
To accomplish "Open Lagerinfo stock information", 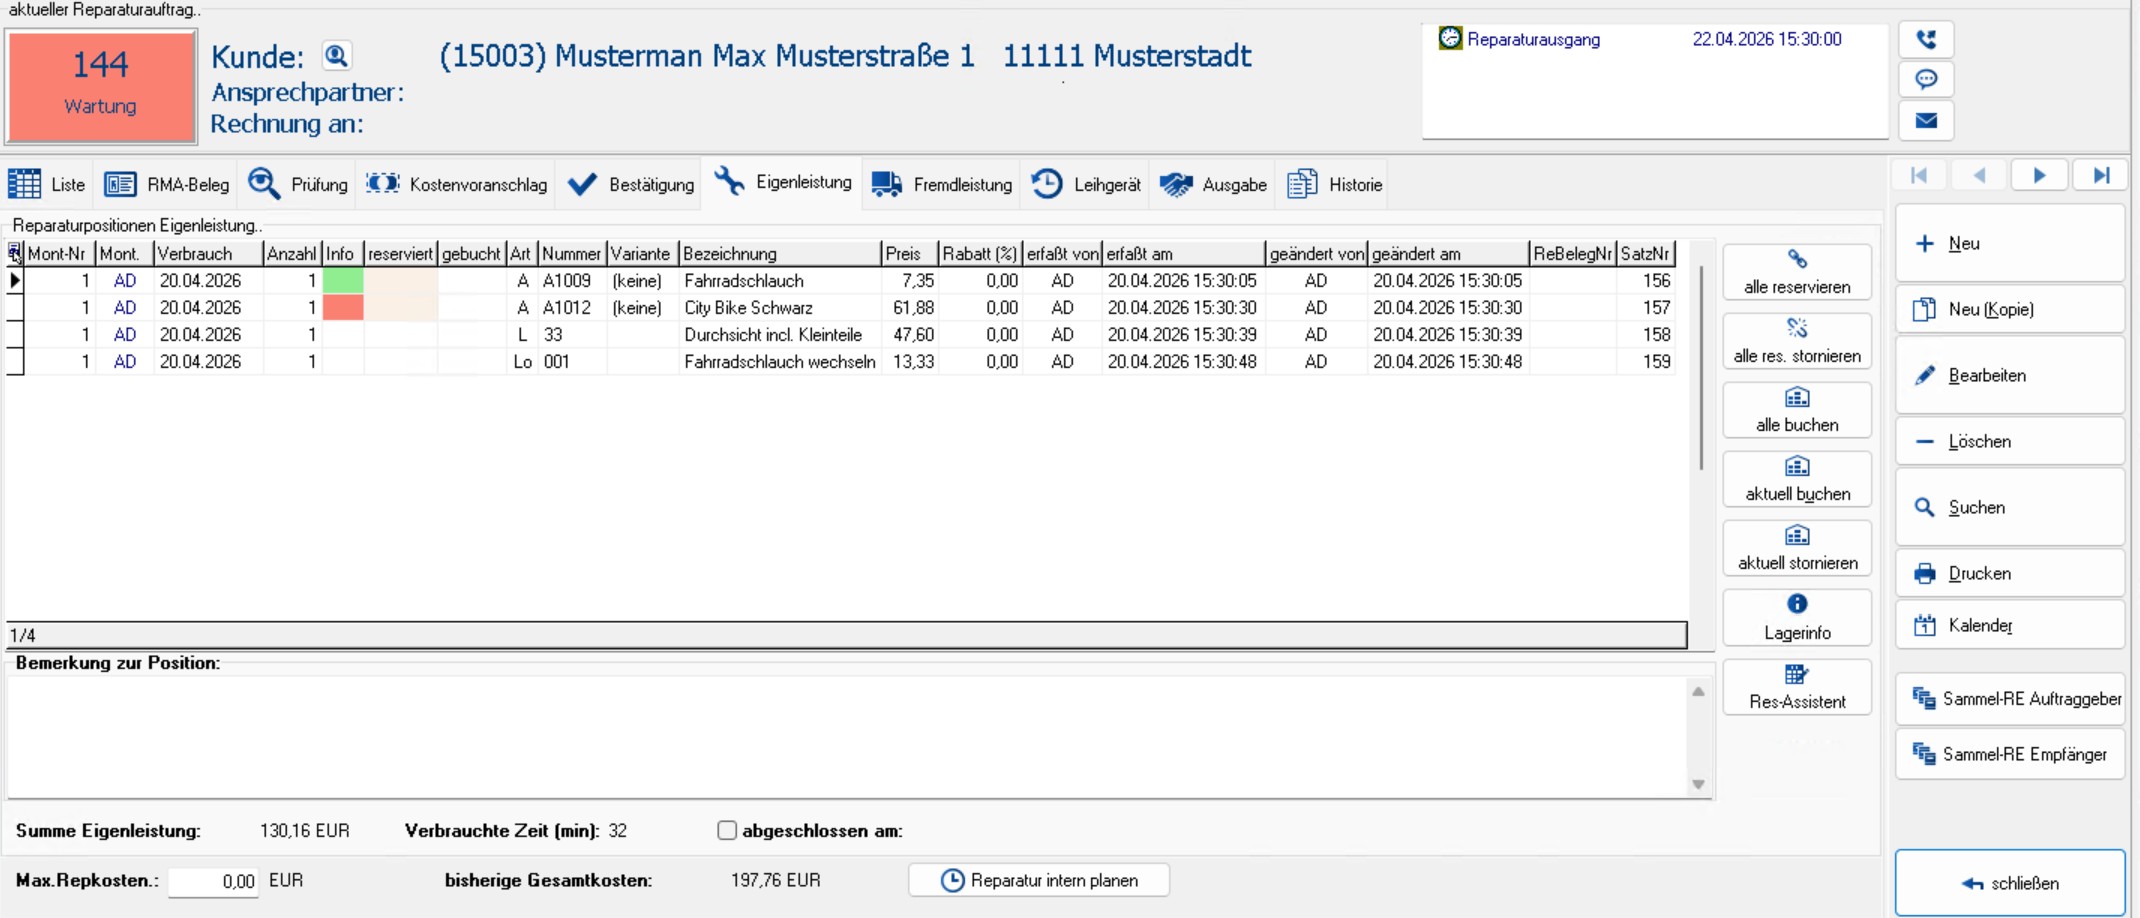I will pos(1797,617).
